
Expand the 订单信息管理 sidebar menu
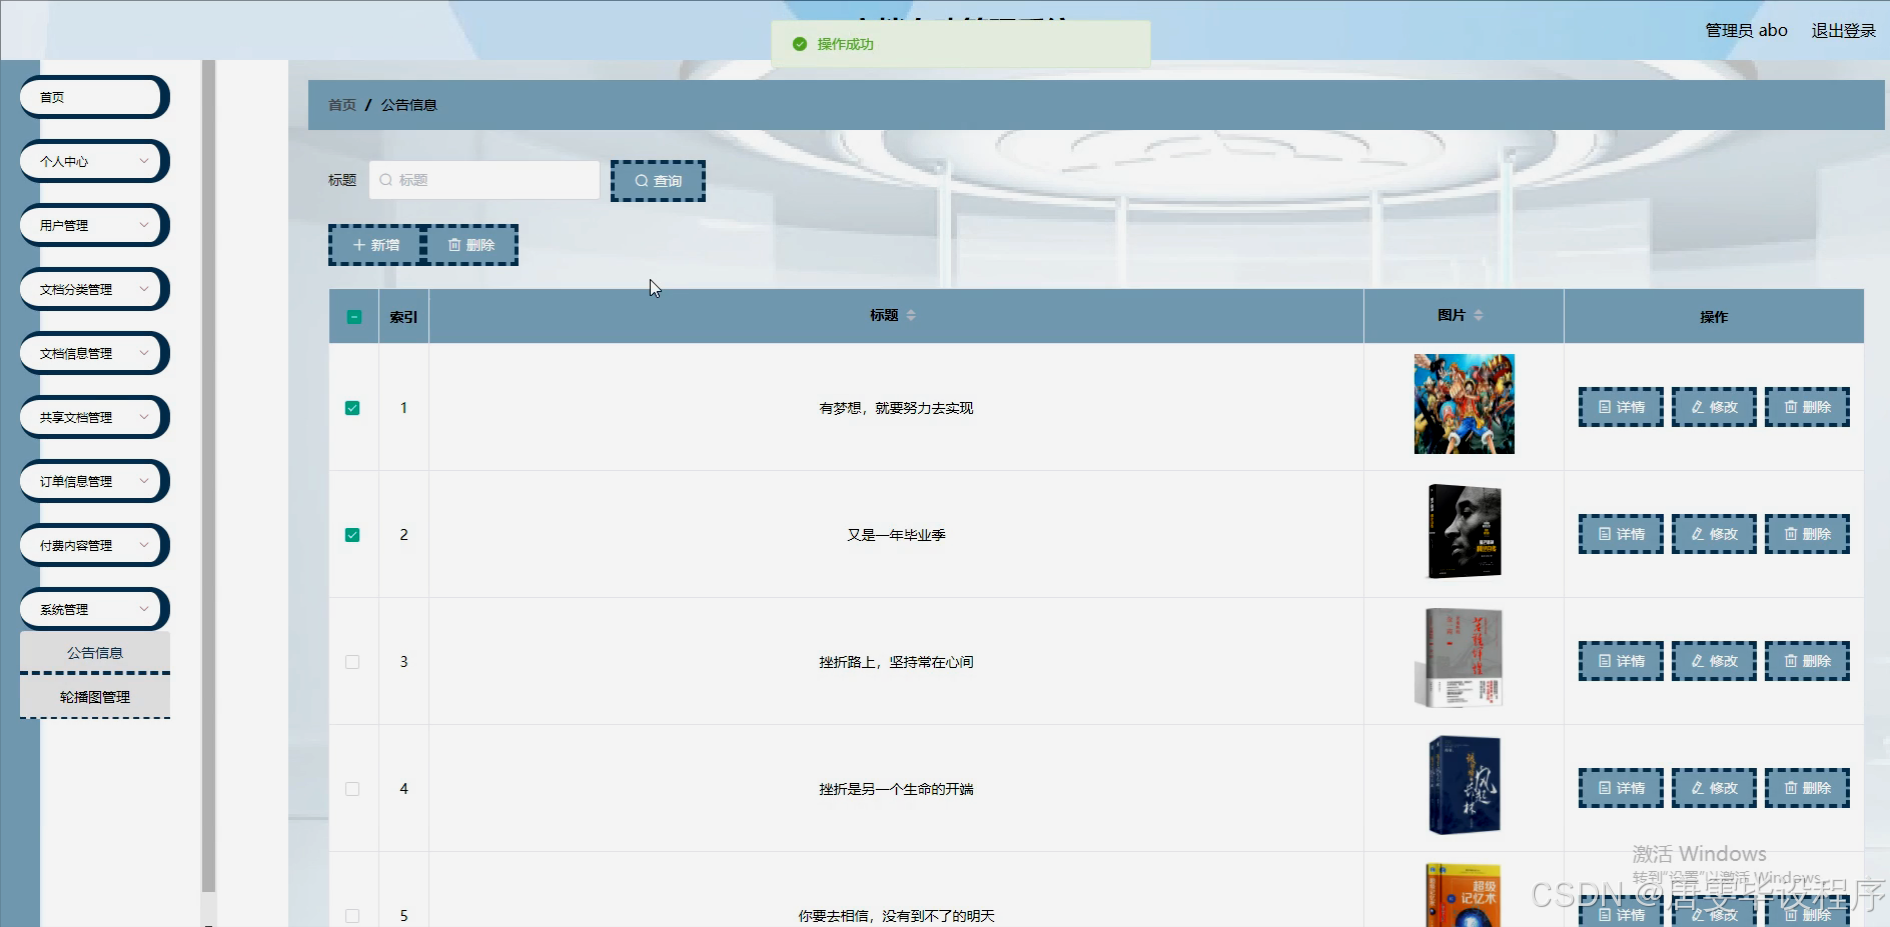point(94,481)
